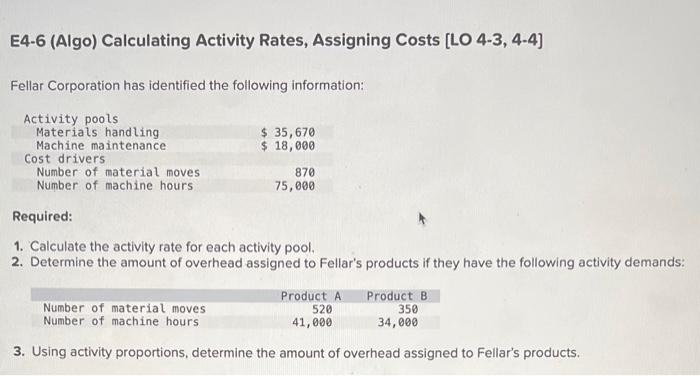The width and height of the screenshot is (700, 376).
Task: Click the 41,000 machine hours cell
Action: [312, 322]
